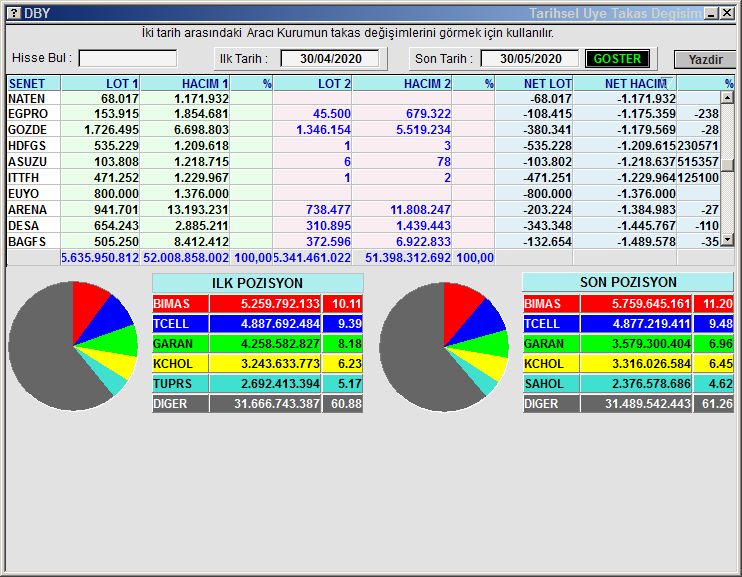This screenshot has width=742, height=577.
Task: Edit the Son Tarih date field
Action: point(530,59)
